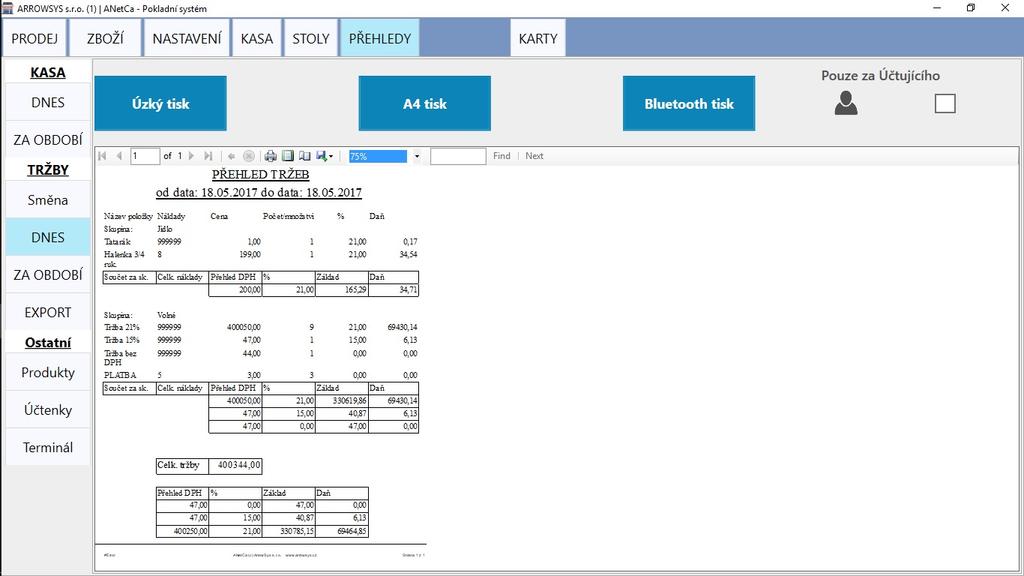
Task: Click EXPORT sidebar item
Action: (48, 312)
